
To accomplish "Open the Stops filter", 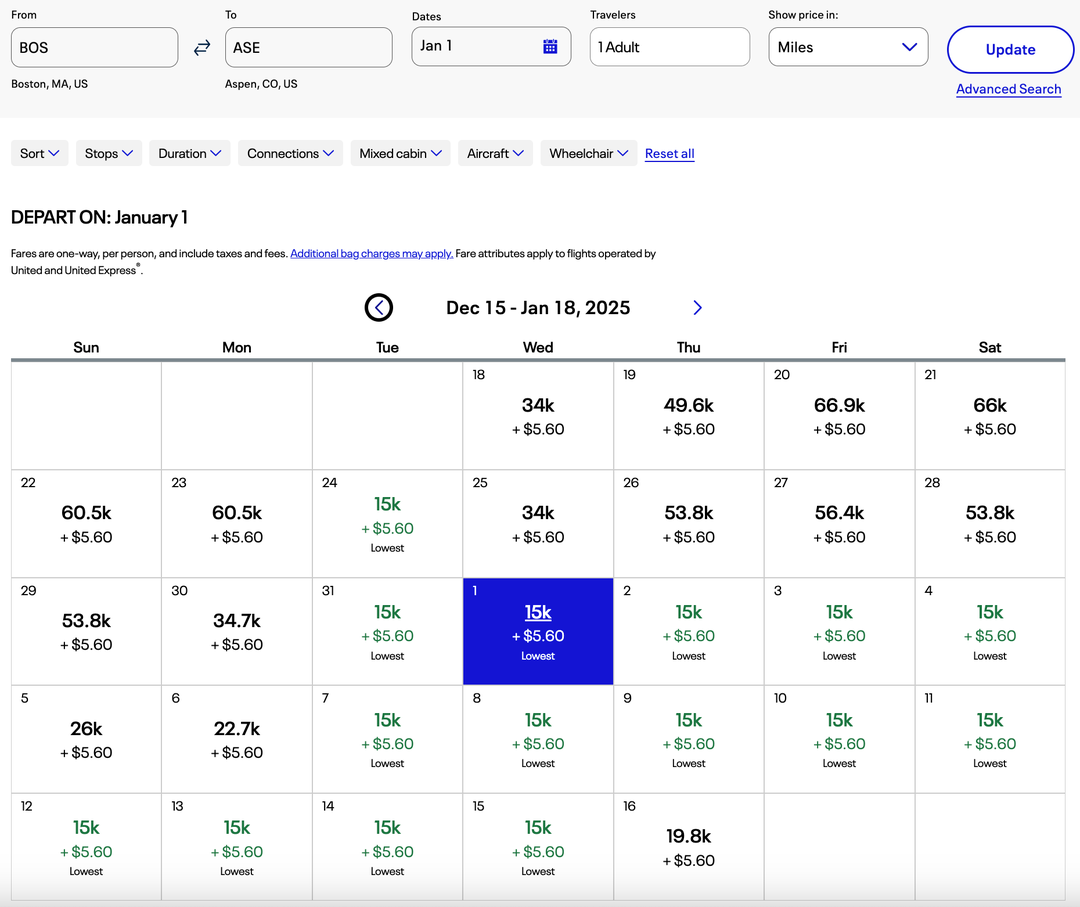I will click(108, 153).
